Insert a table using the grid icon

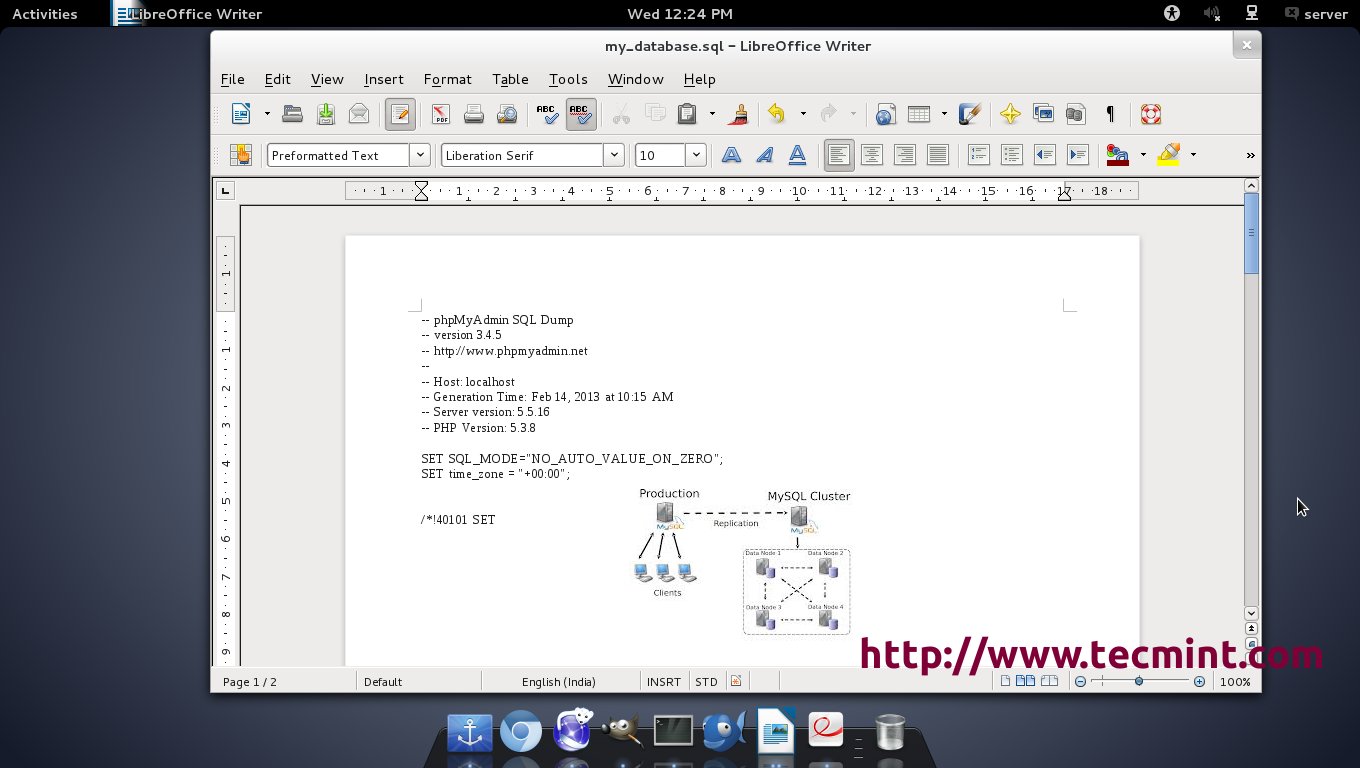coord(918,114)
